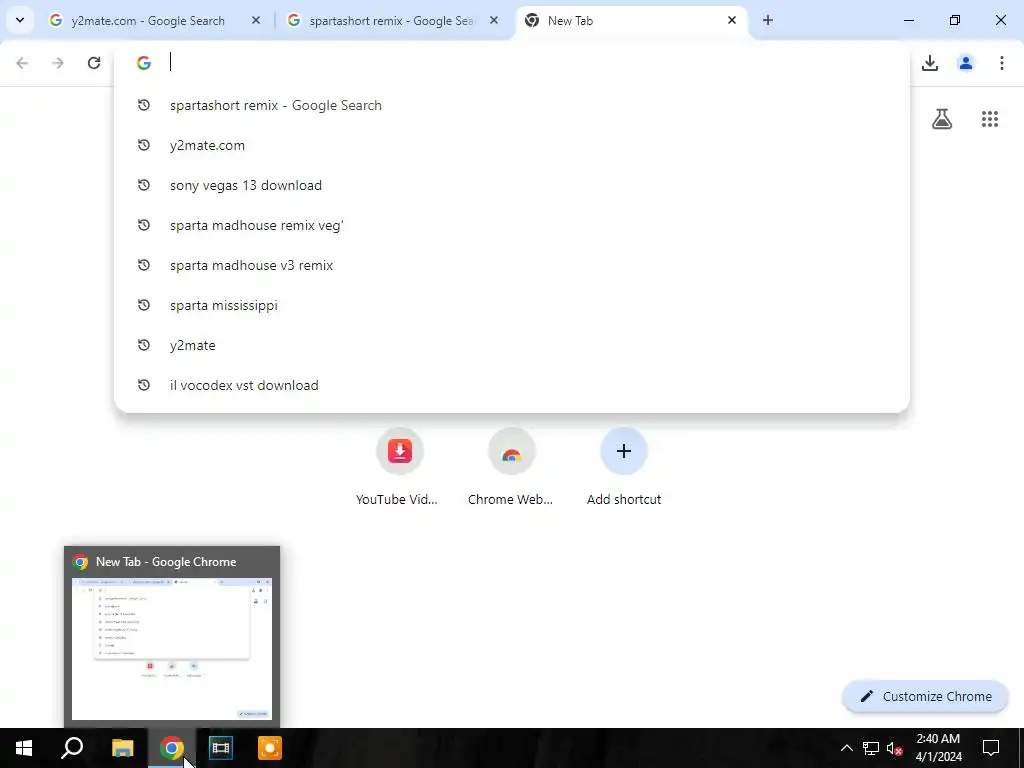This screenshot has height=768, width=1024.
Task: Open the Windows notification center
Action: 991,748
